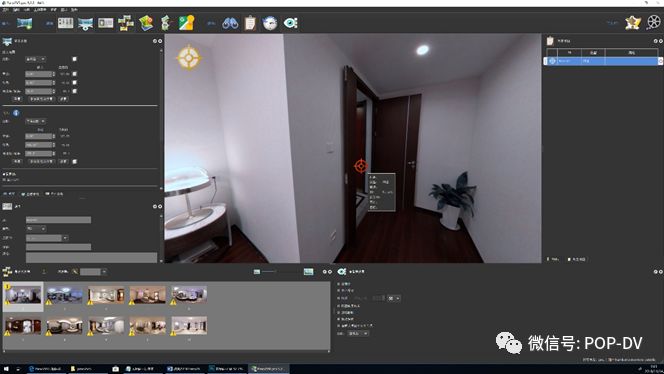
Task: Click the Tour Browser horizontal scrollbar
Action: 166,351
